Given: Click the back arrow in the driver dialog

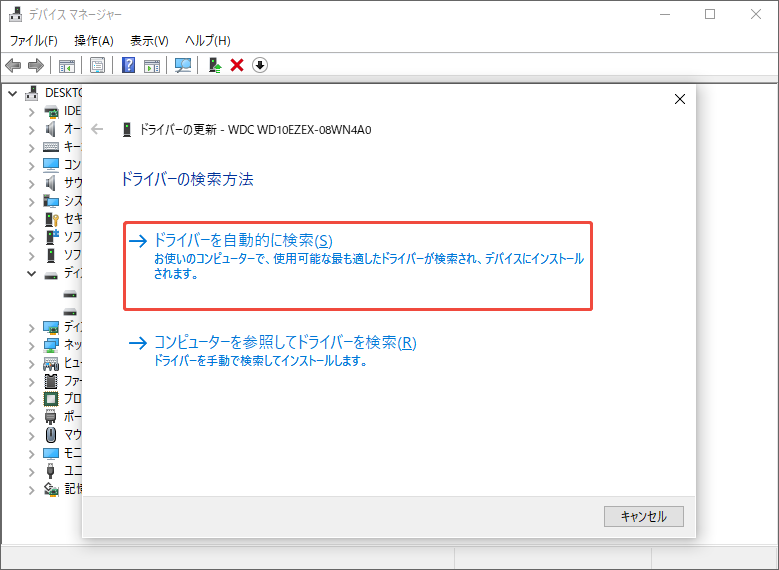Looking at the screenshot, I should 97,130.
